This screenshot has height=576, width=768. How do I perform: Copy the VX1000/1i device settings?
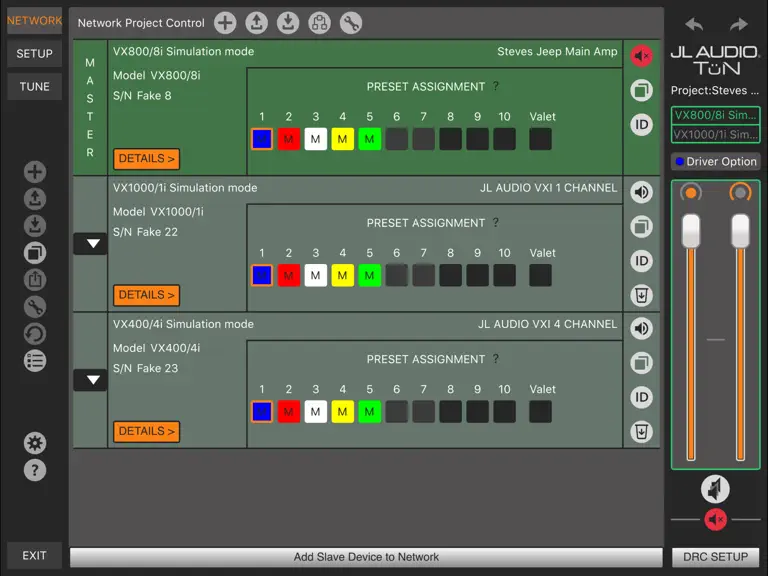(641, 226)
